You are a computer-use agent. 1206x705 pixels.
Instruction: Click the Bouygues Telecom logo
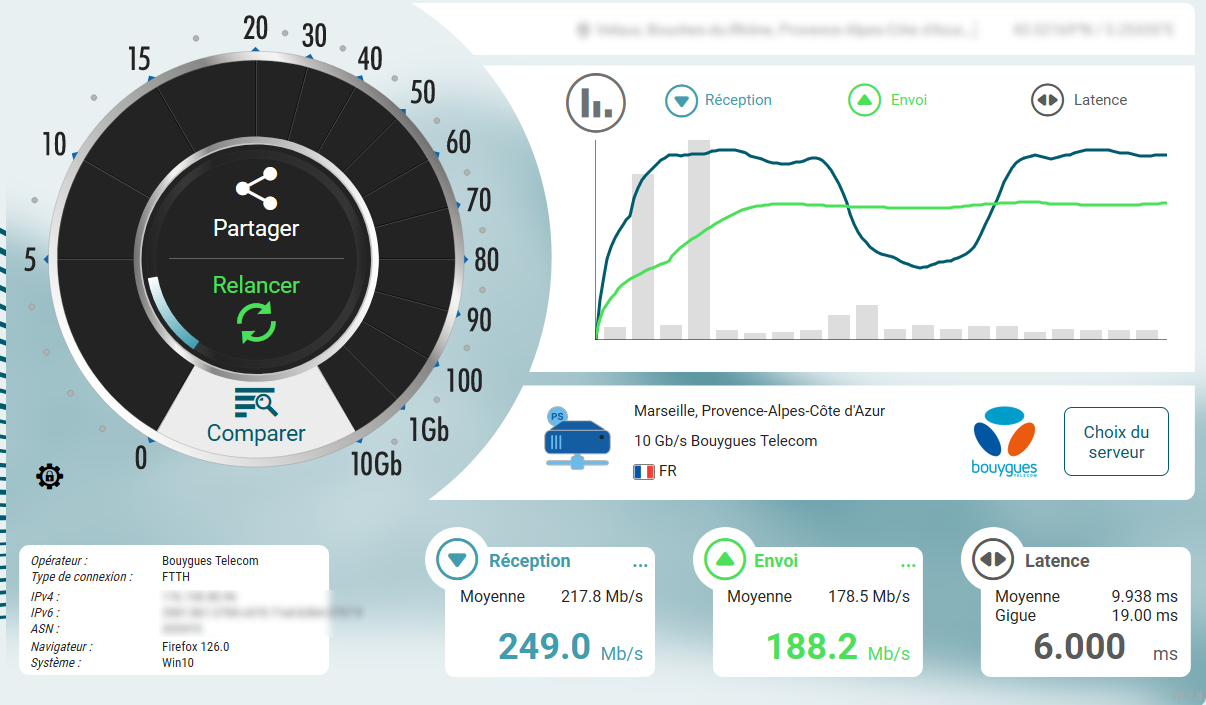click(x=1004, y=442)
